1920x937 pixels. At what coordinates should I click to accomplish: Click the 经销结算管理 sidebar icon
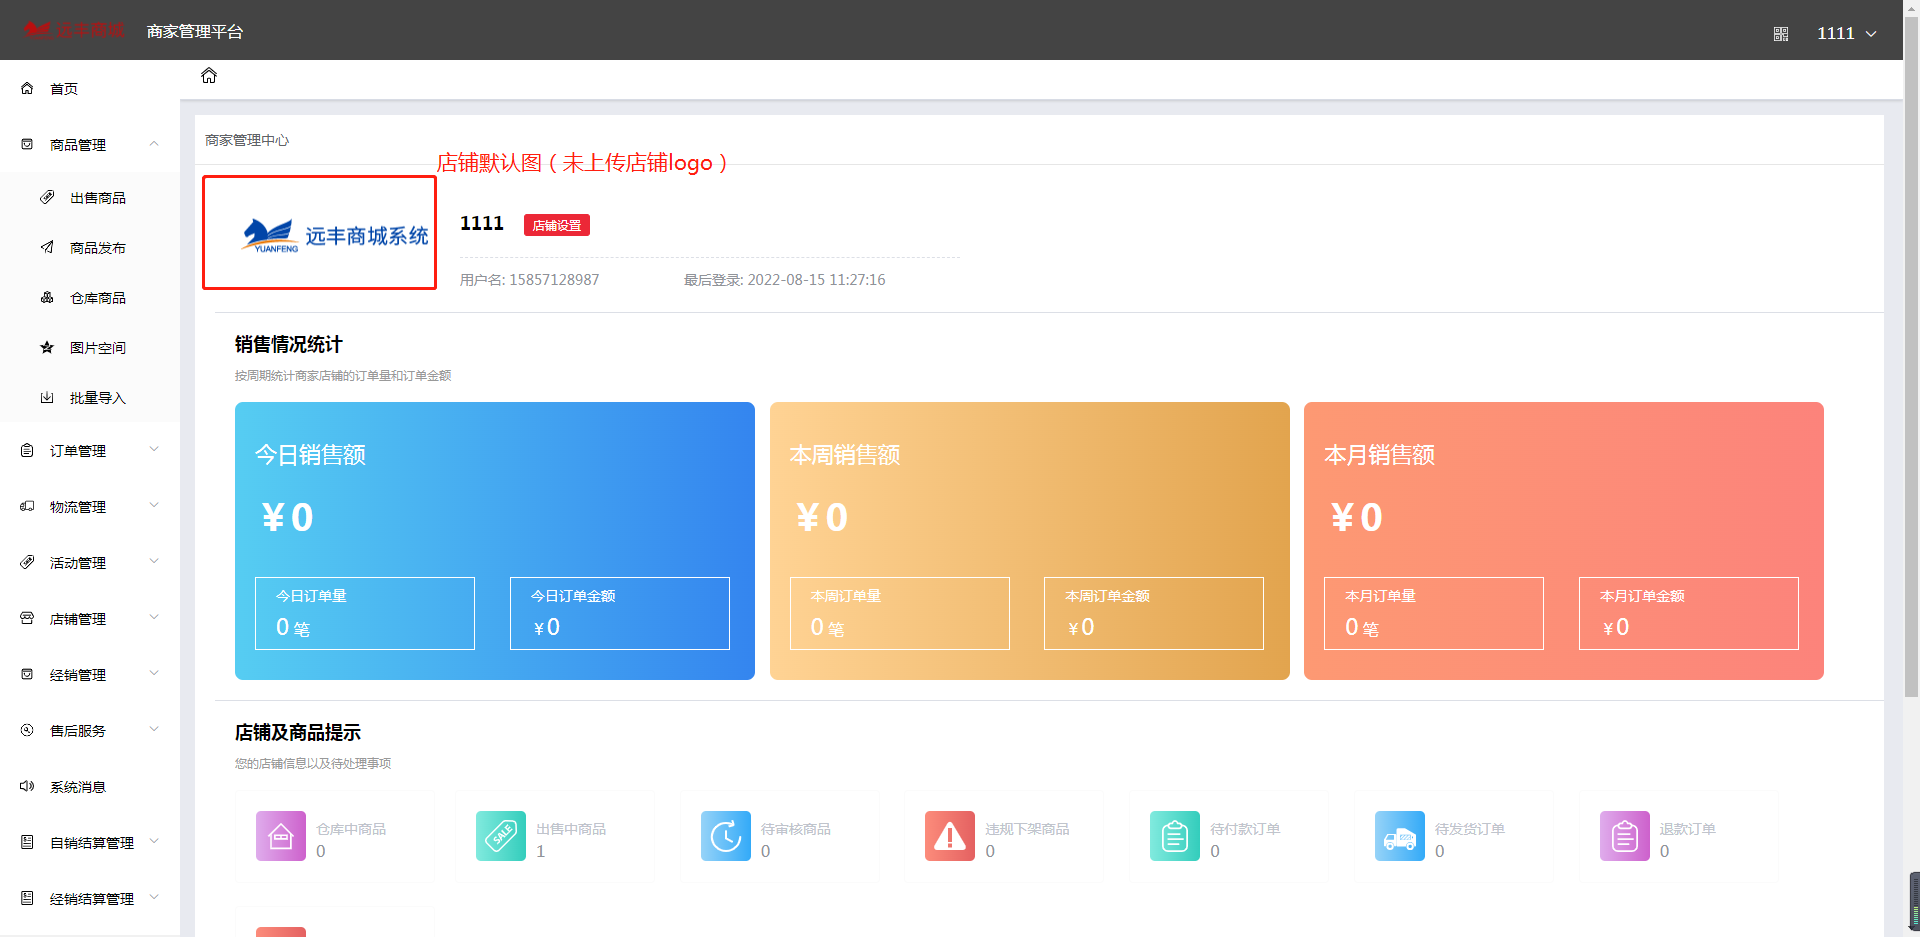(27, 898)
